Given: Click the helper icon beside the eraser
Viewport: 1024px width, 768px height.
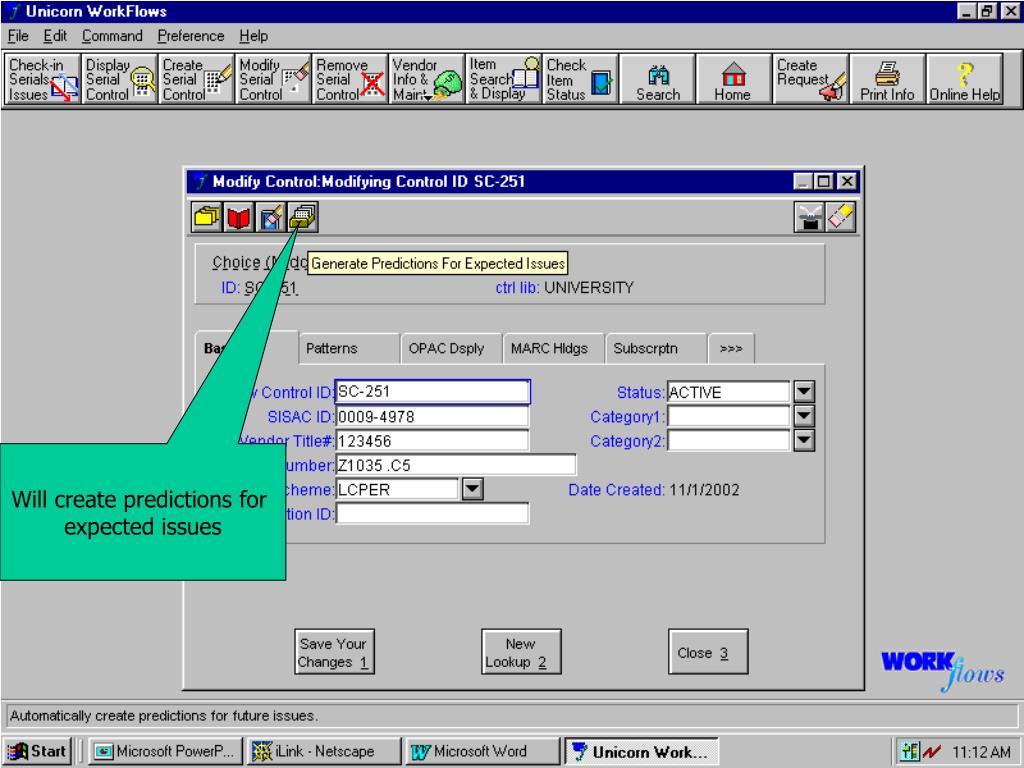Looking at the screenshot, I should click(x=809, y=217).
